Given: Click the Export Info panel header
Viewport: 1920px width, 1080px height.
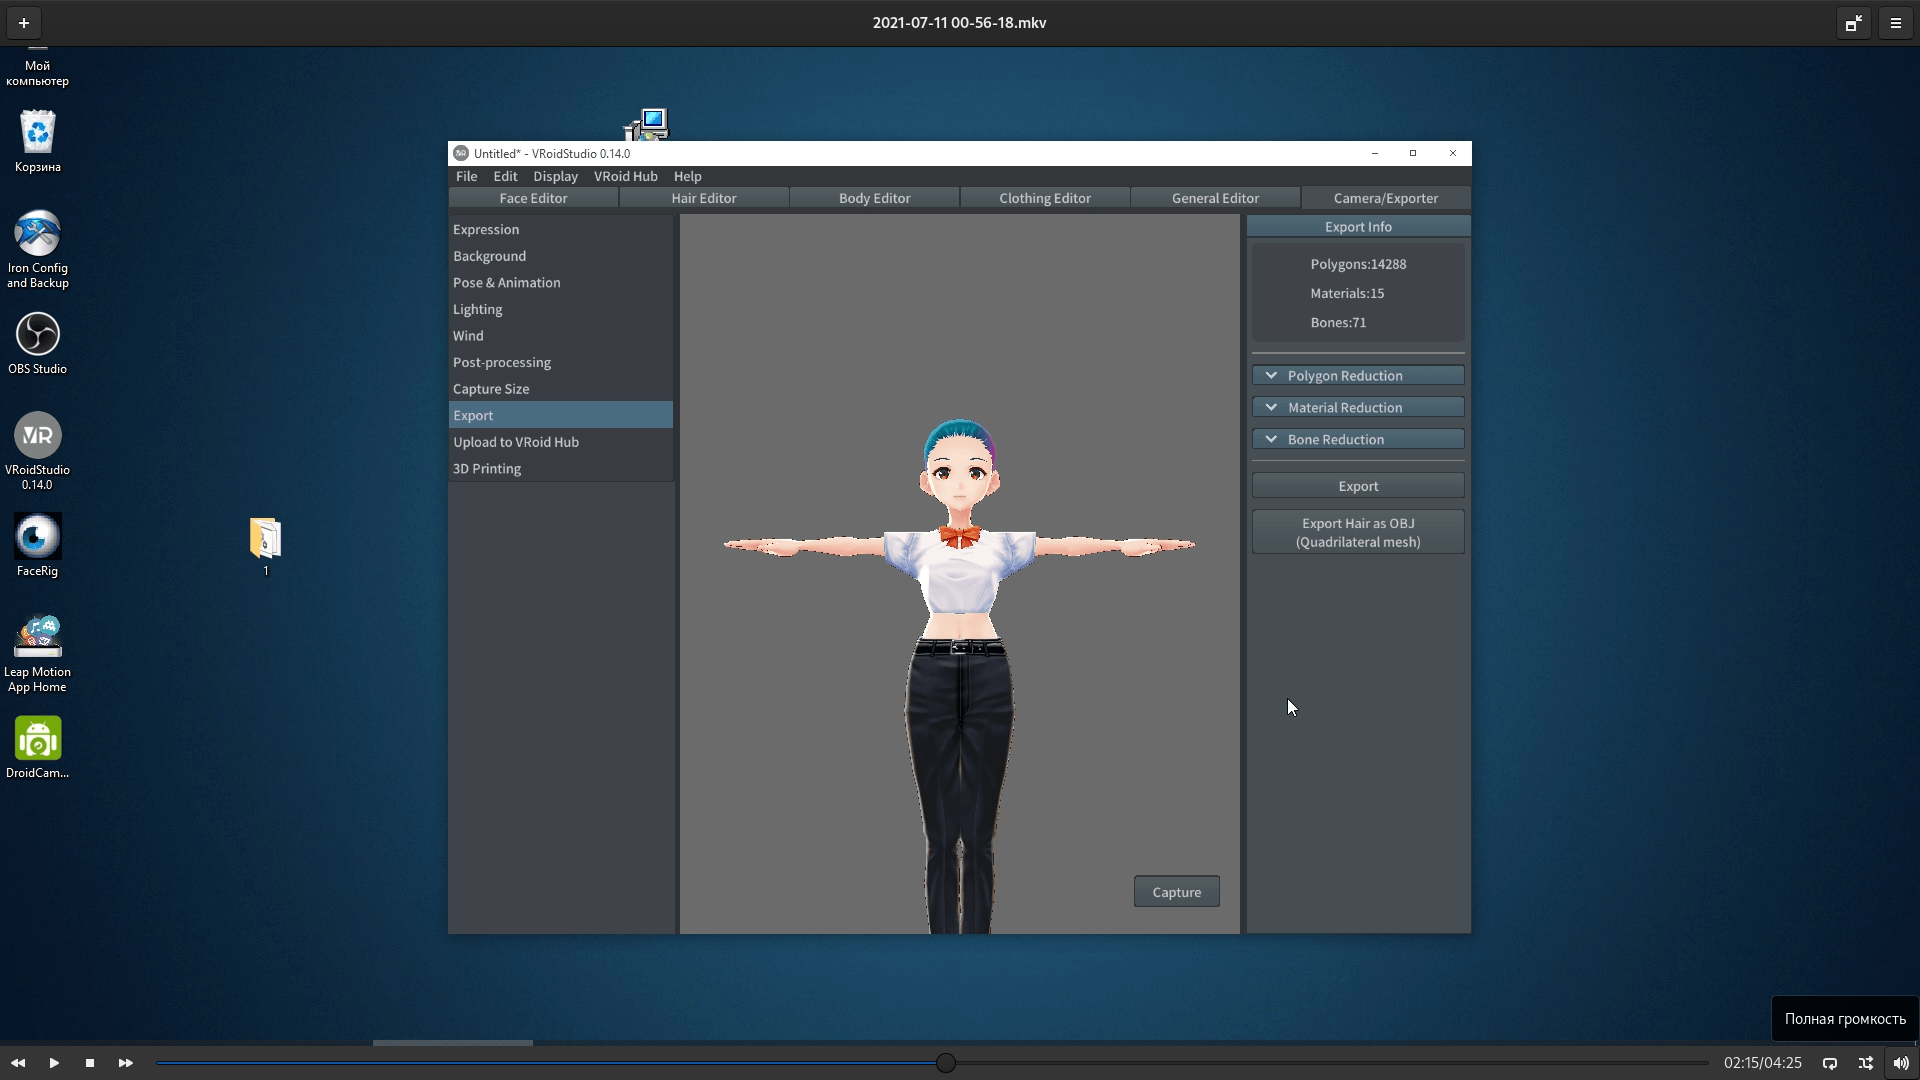Looking at the screenshot, I should tap(1358, 227).
